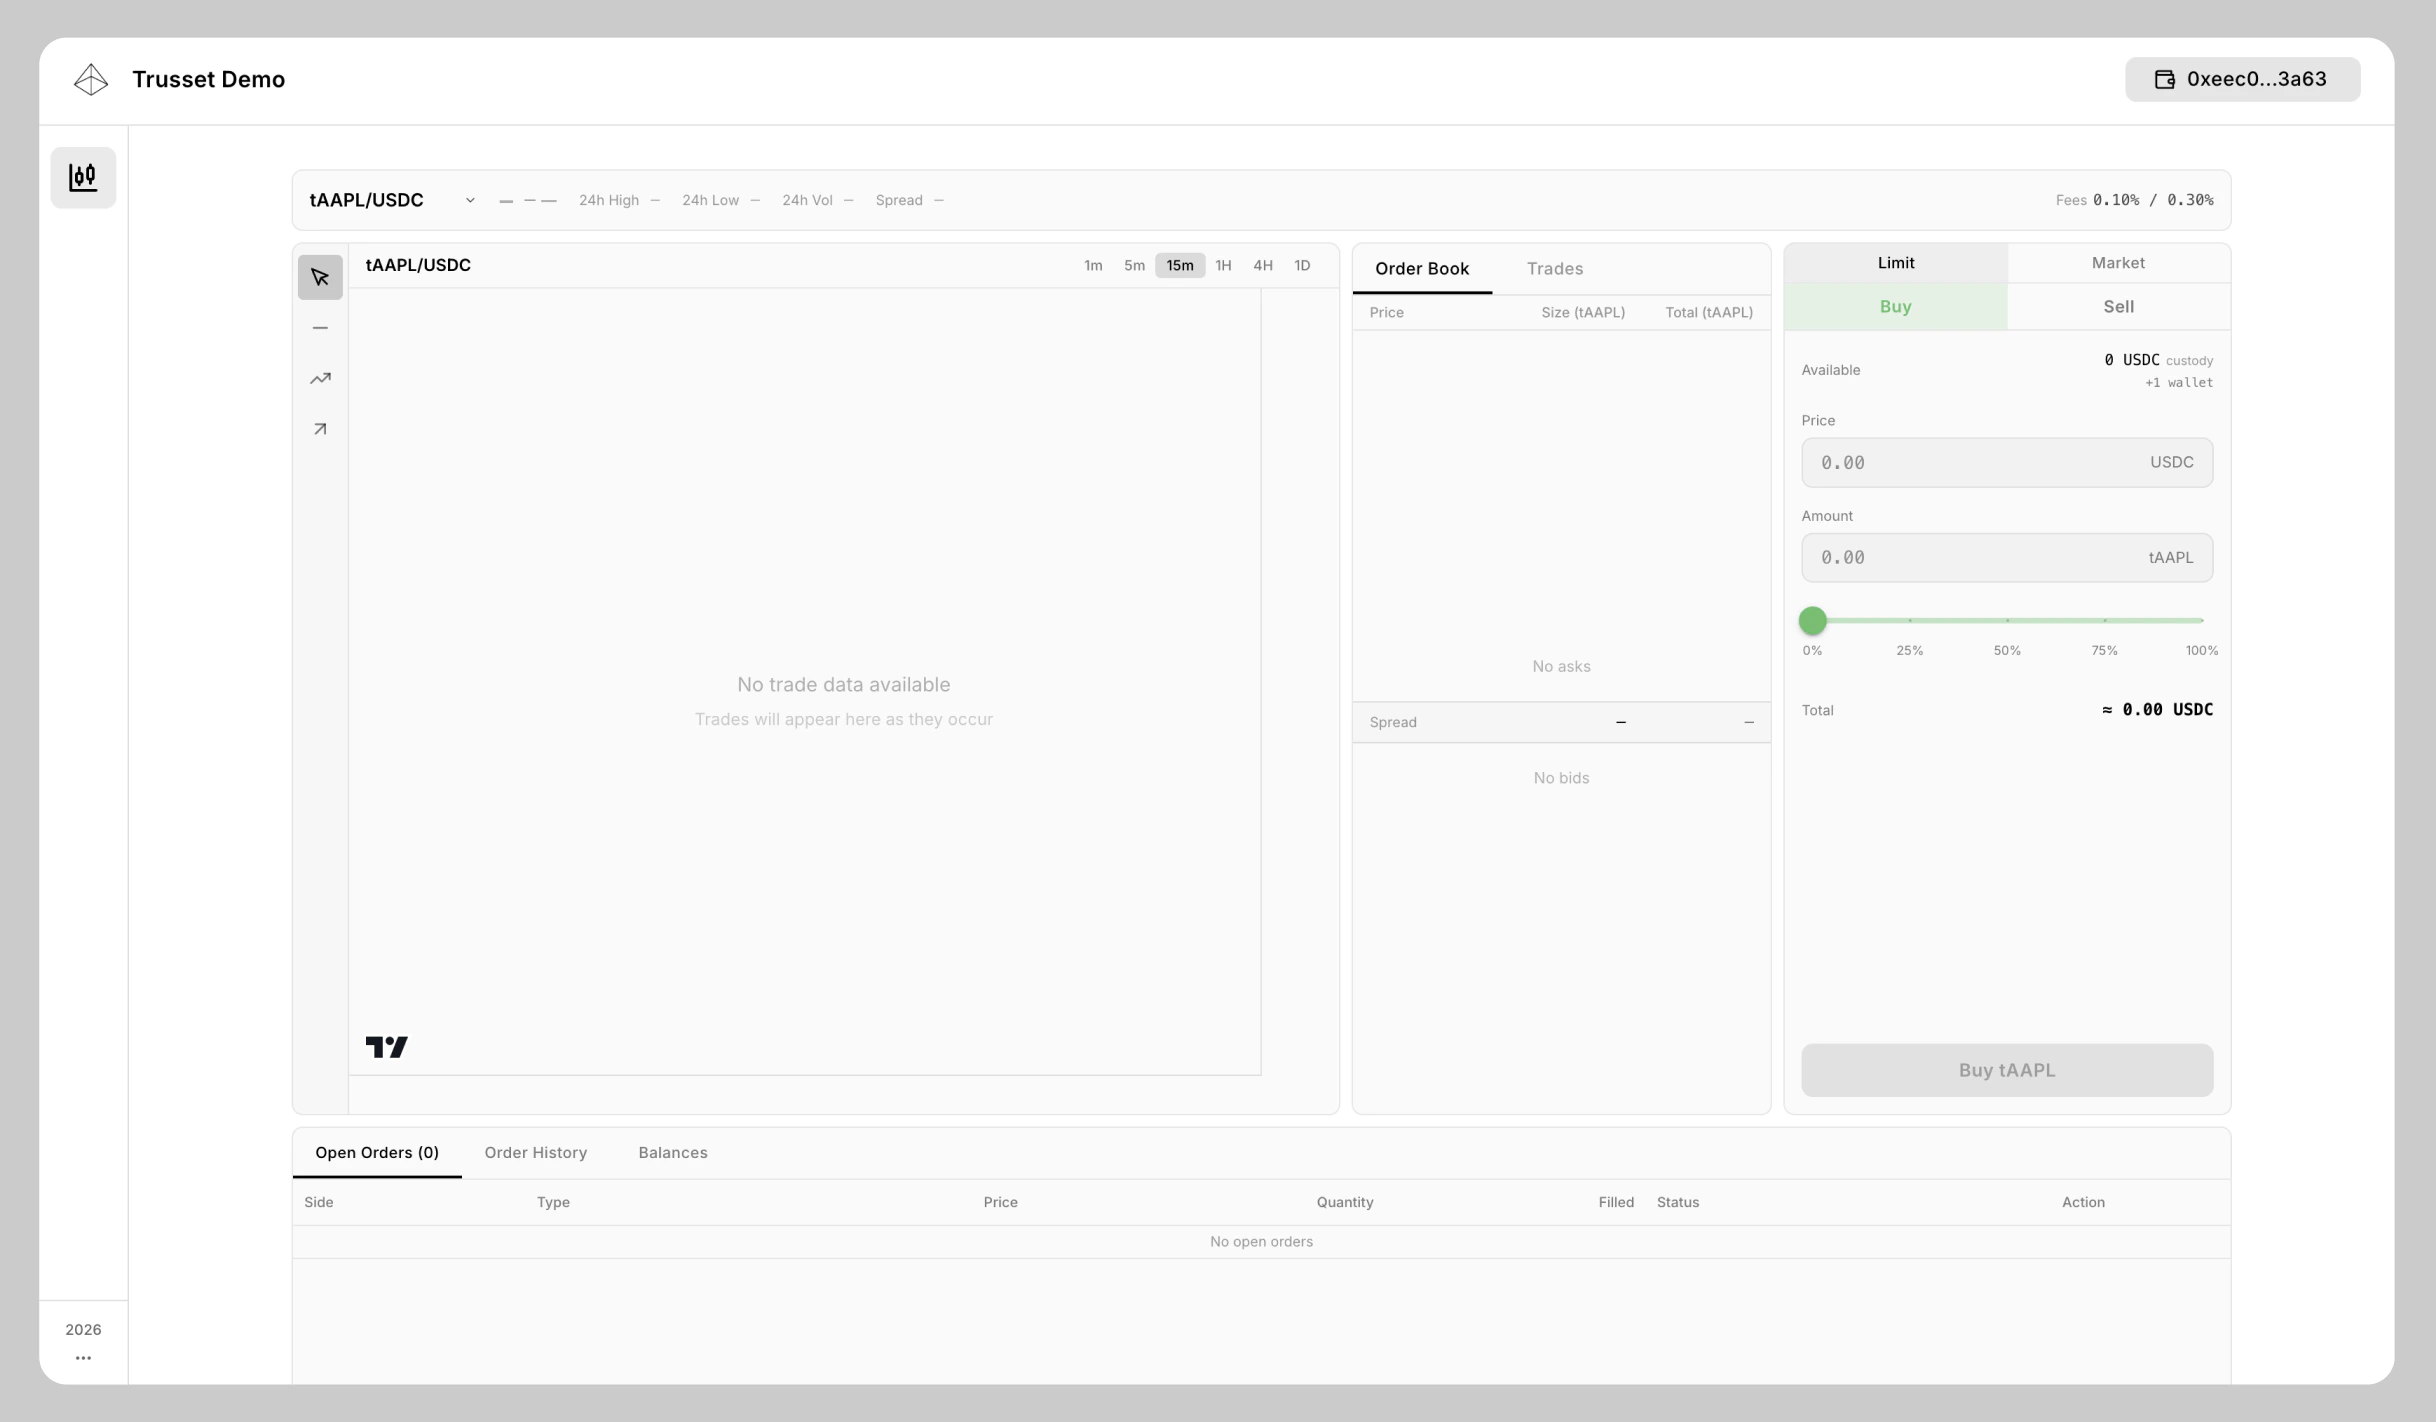Open the candlestick trading page from the sidebar
2436x1422 pixels.
coord(83,177)
